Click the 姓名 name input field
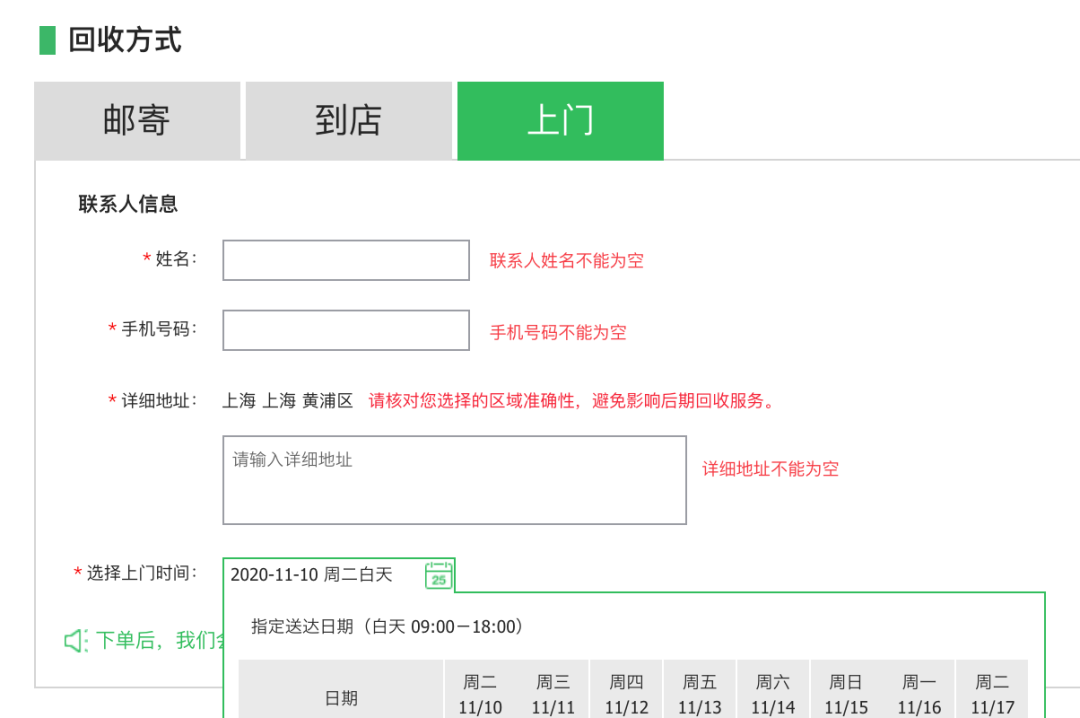Viewport: 1080px width, 718px height. click(x=345, y=260)
